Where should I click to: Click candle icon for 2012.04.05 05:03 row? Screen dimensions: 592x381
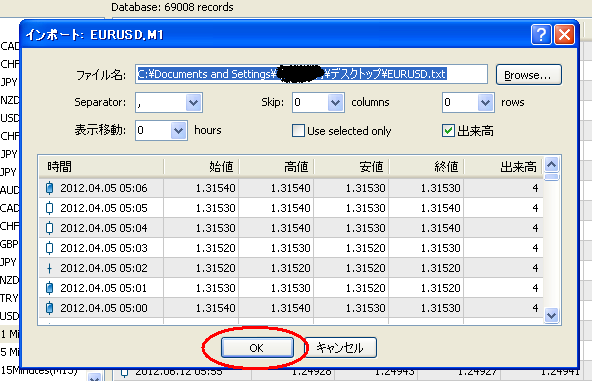[49, 248]
